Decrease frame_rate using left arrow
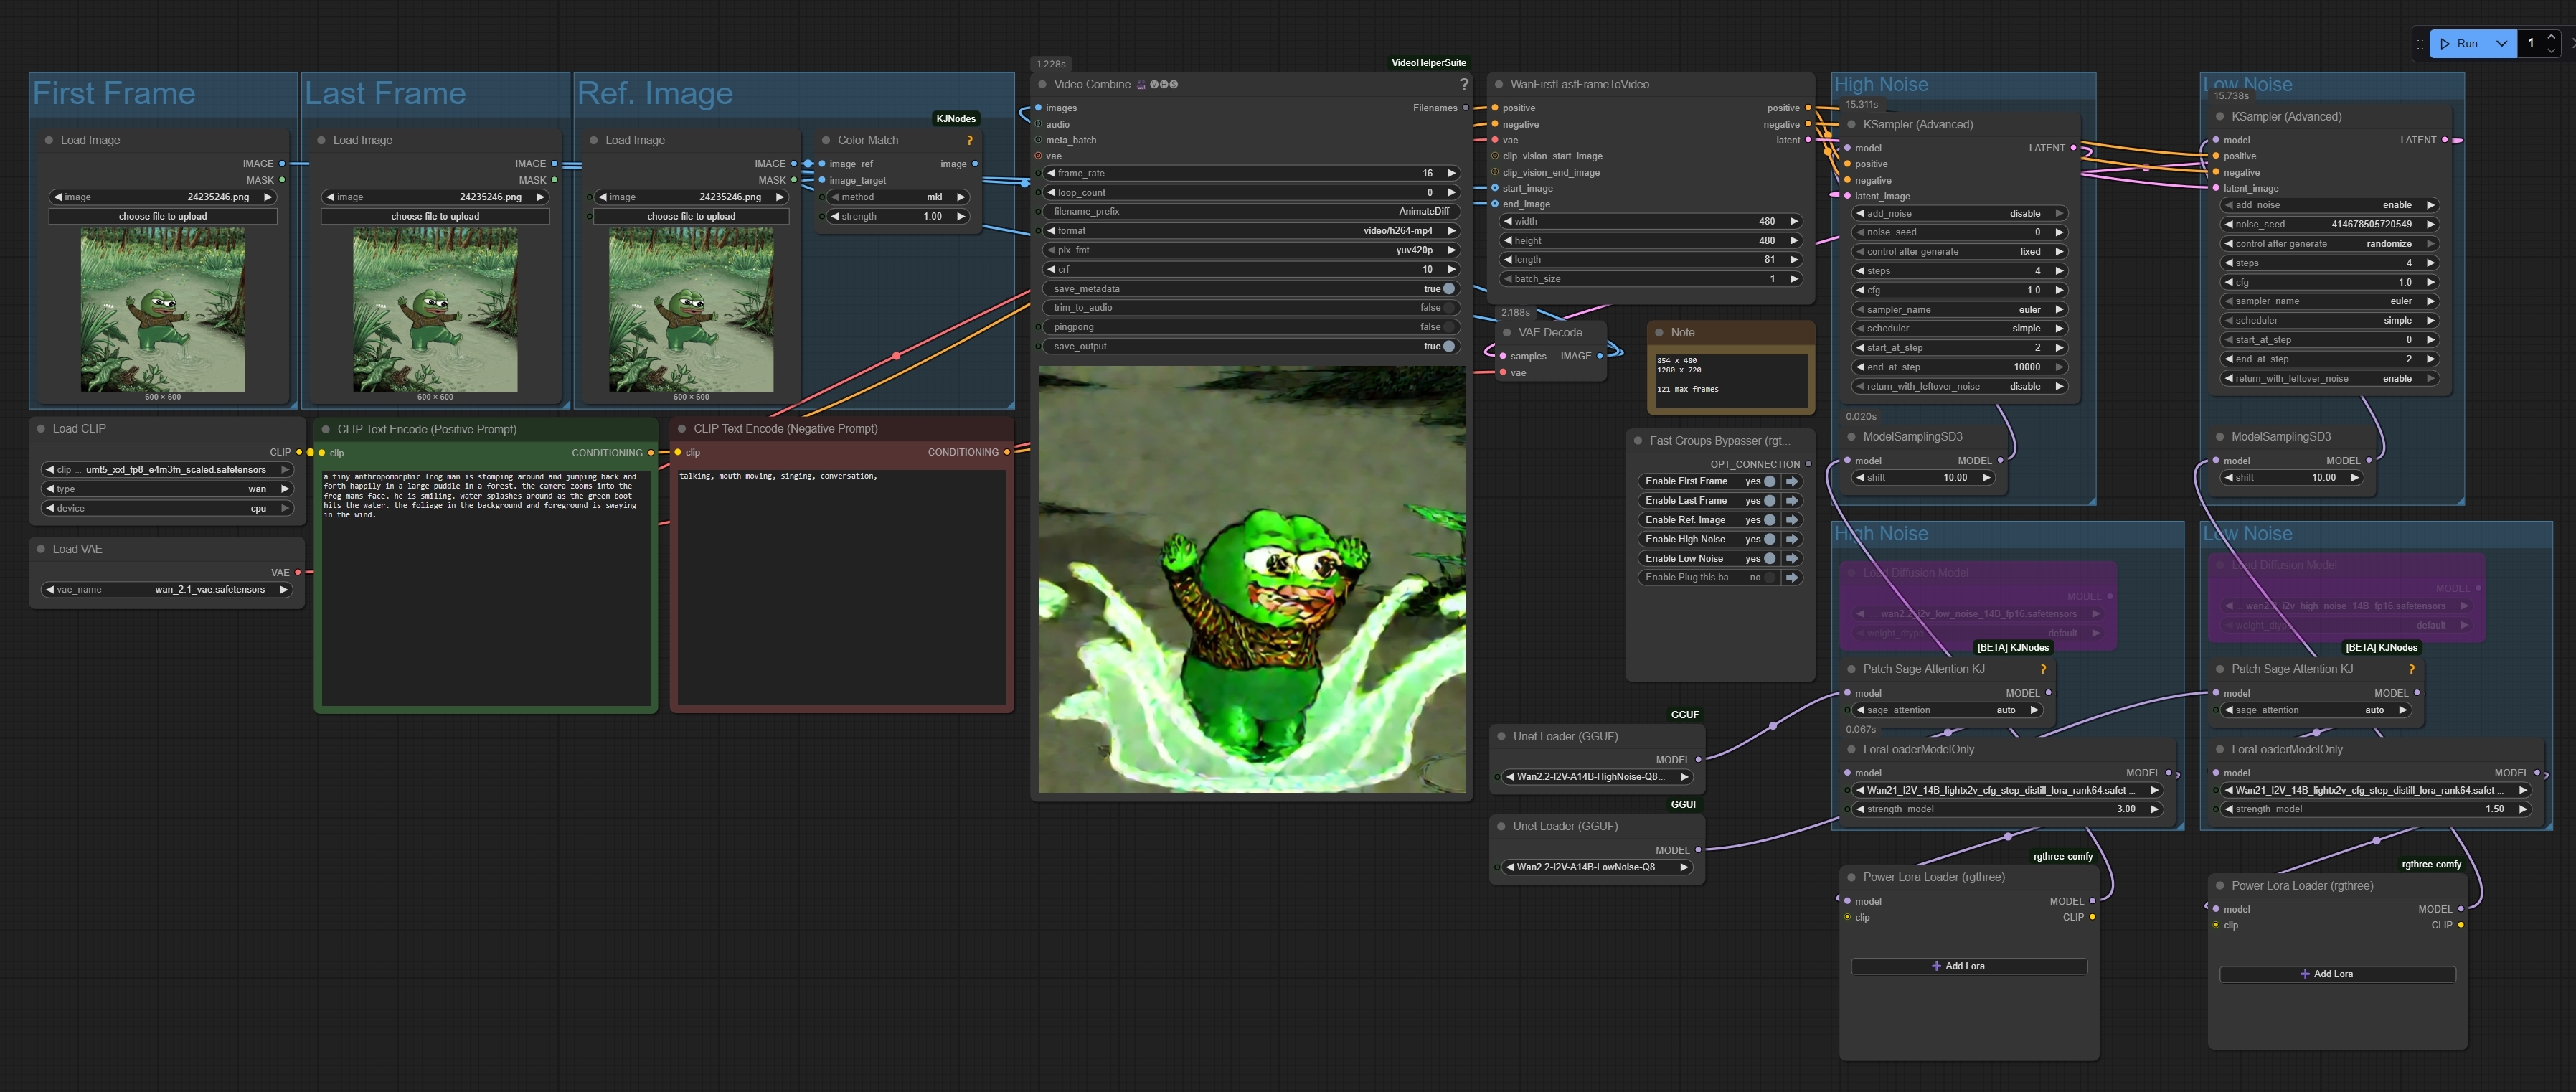 click(x=1051, y=173)
